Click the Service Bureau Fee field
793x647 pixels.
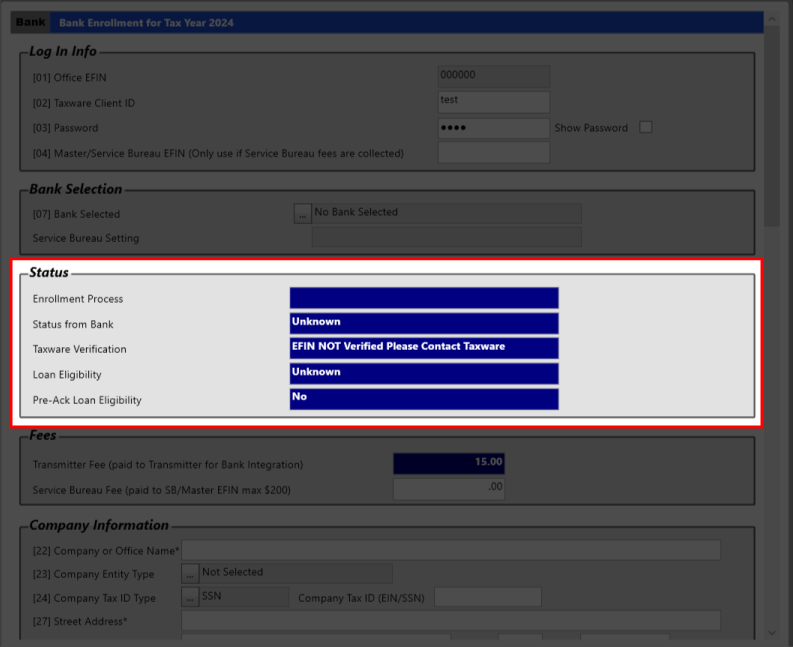point(449,489)
